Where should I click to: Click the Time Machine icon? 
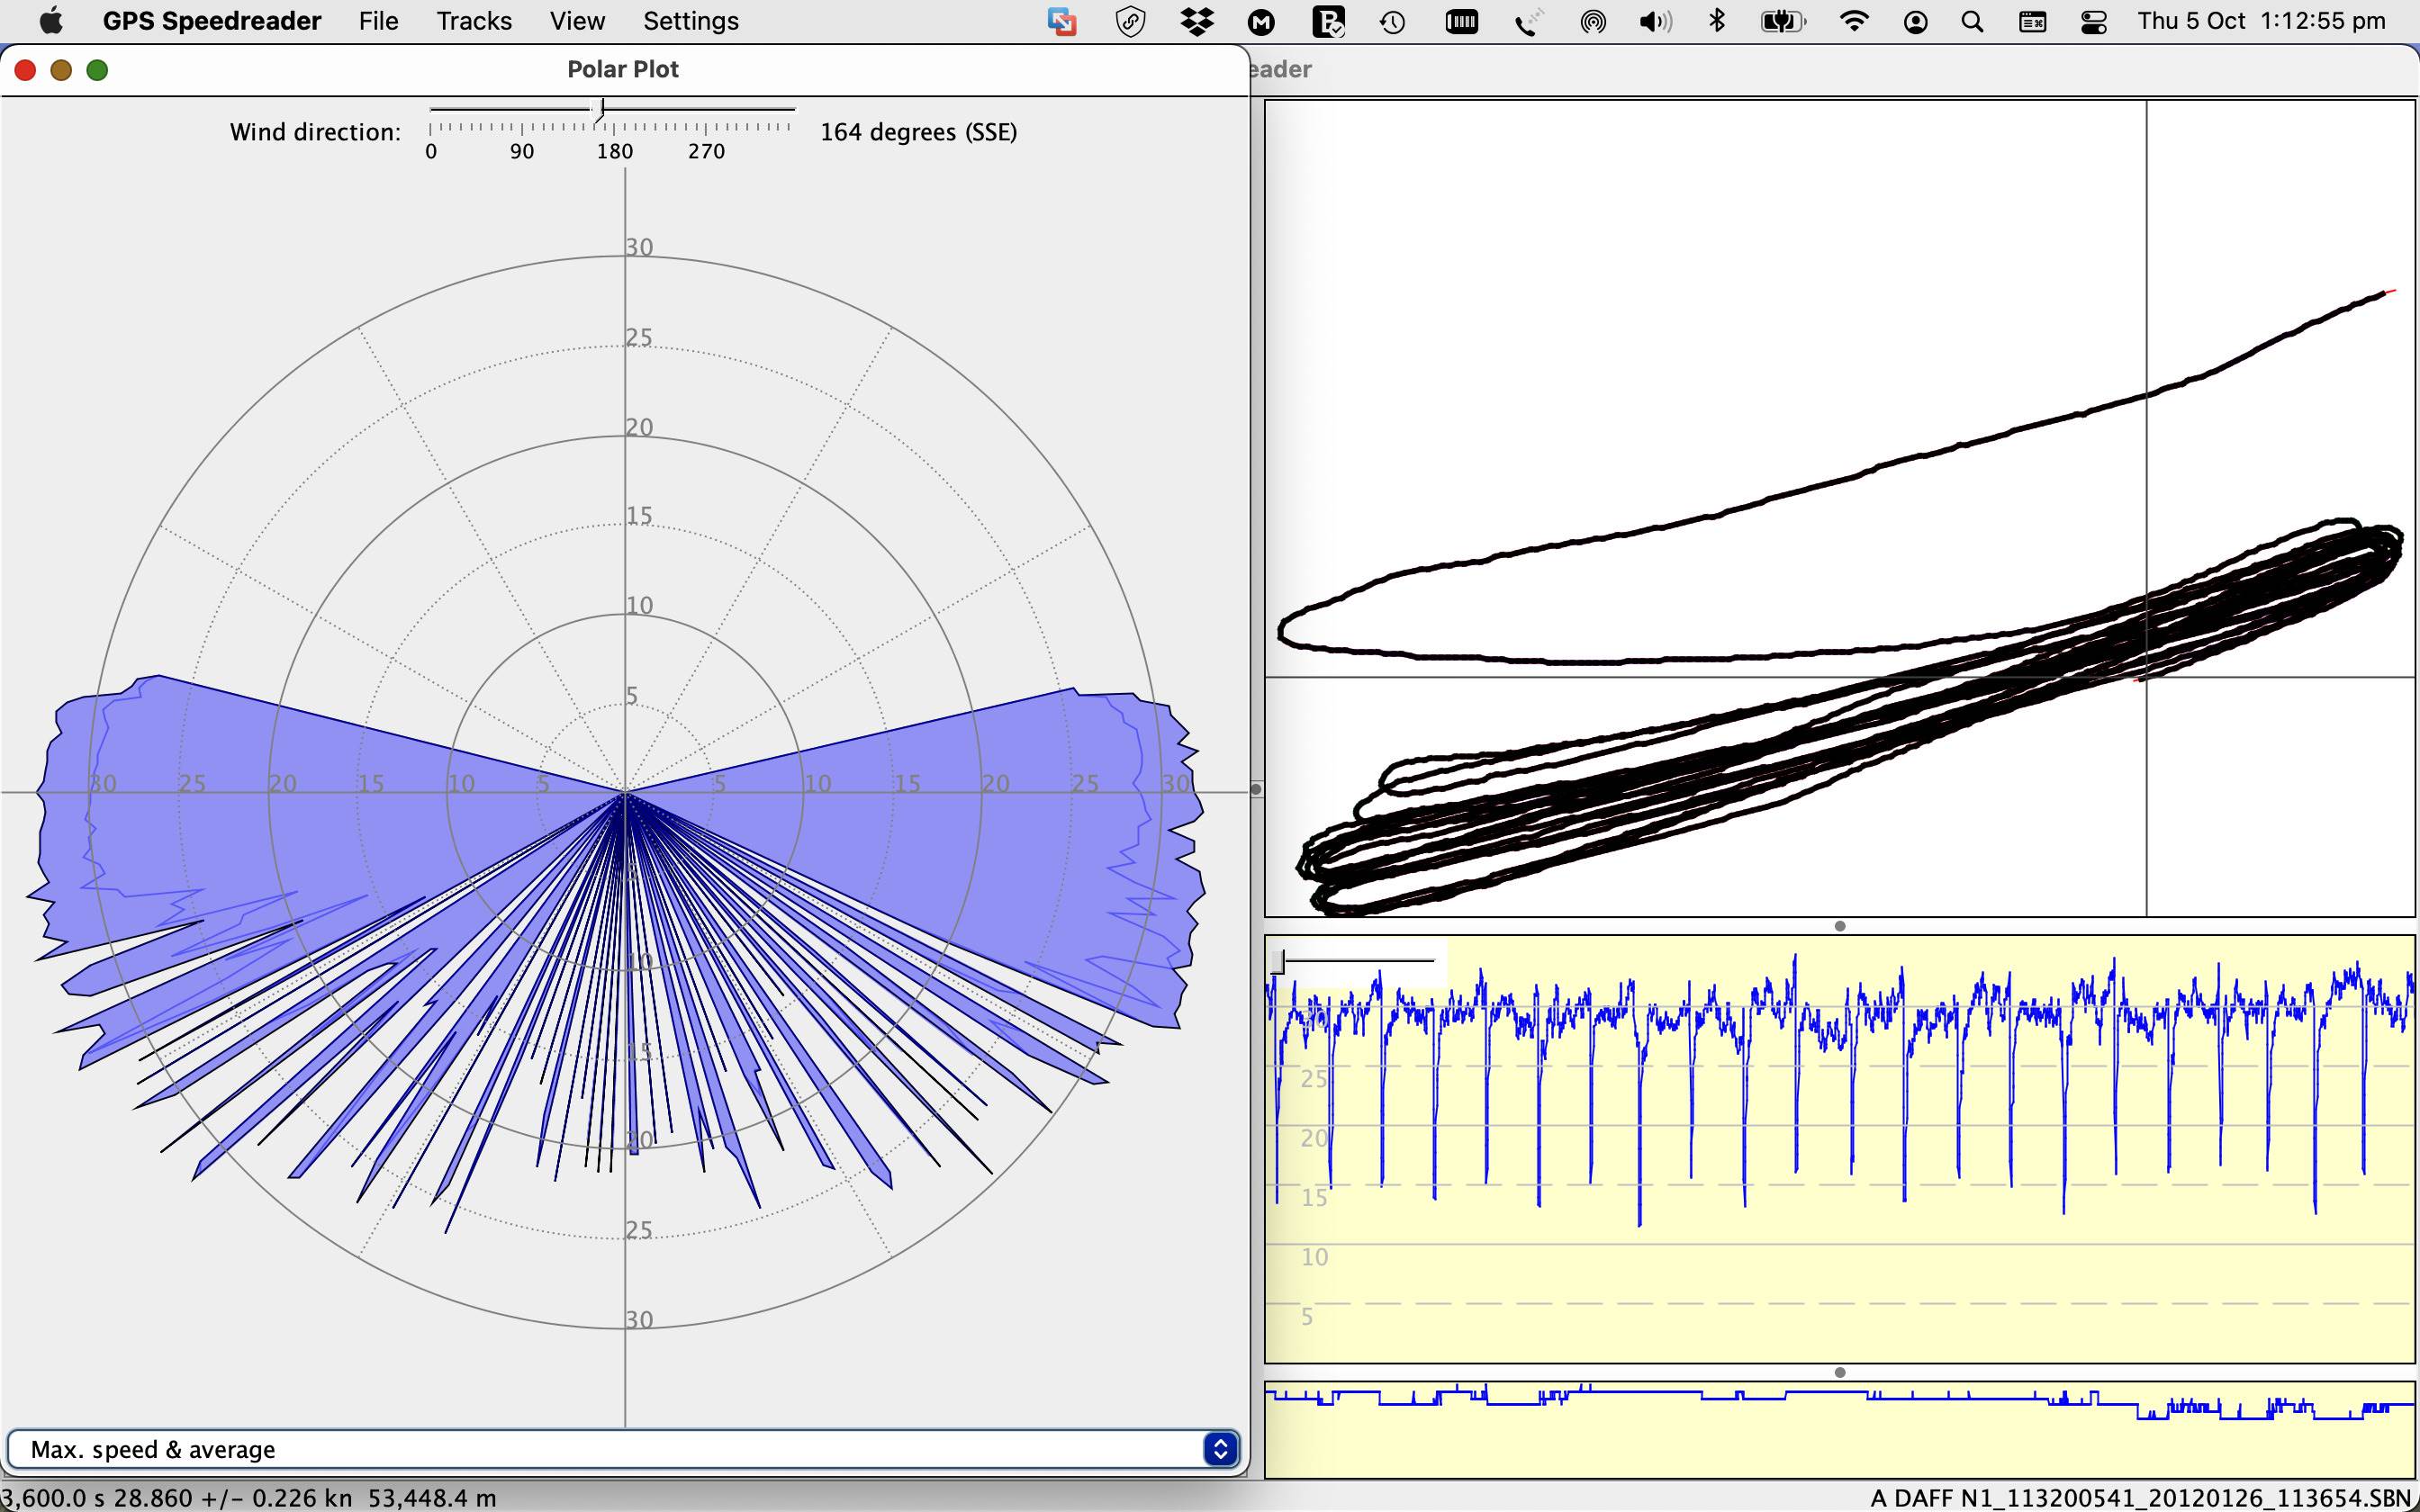1392,21
